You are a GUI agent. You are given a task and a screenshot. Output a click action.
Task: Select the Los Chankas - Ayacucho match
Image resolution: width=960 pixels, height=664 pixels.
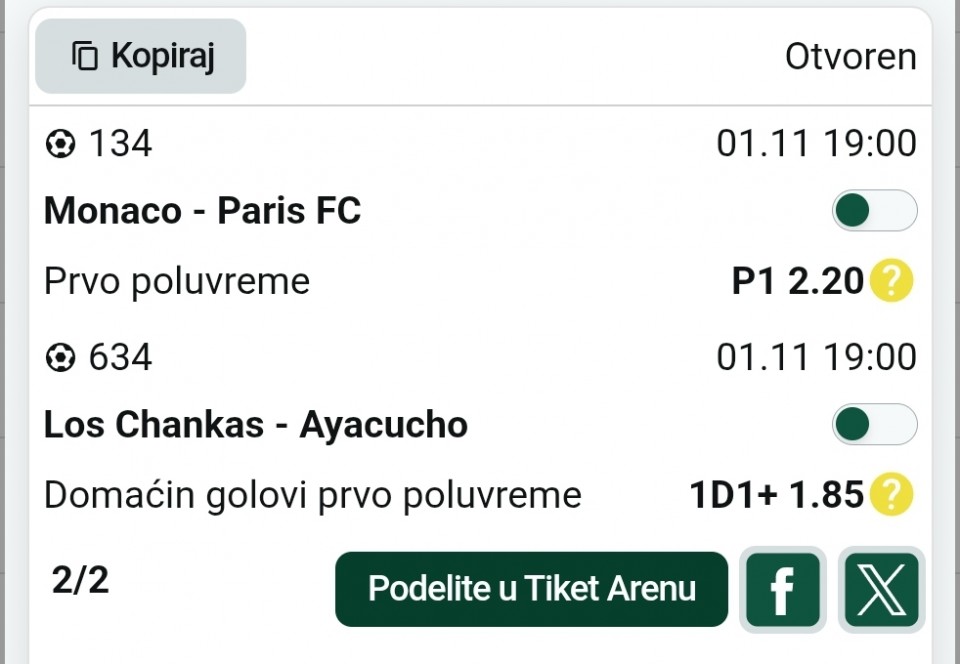pos(255,425)
